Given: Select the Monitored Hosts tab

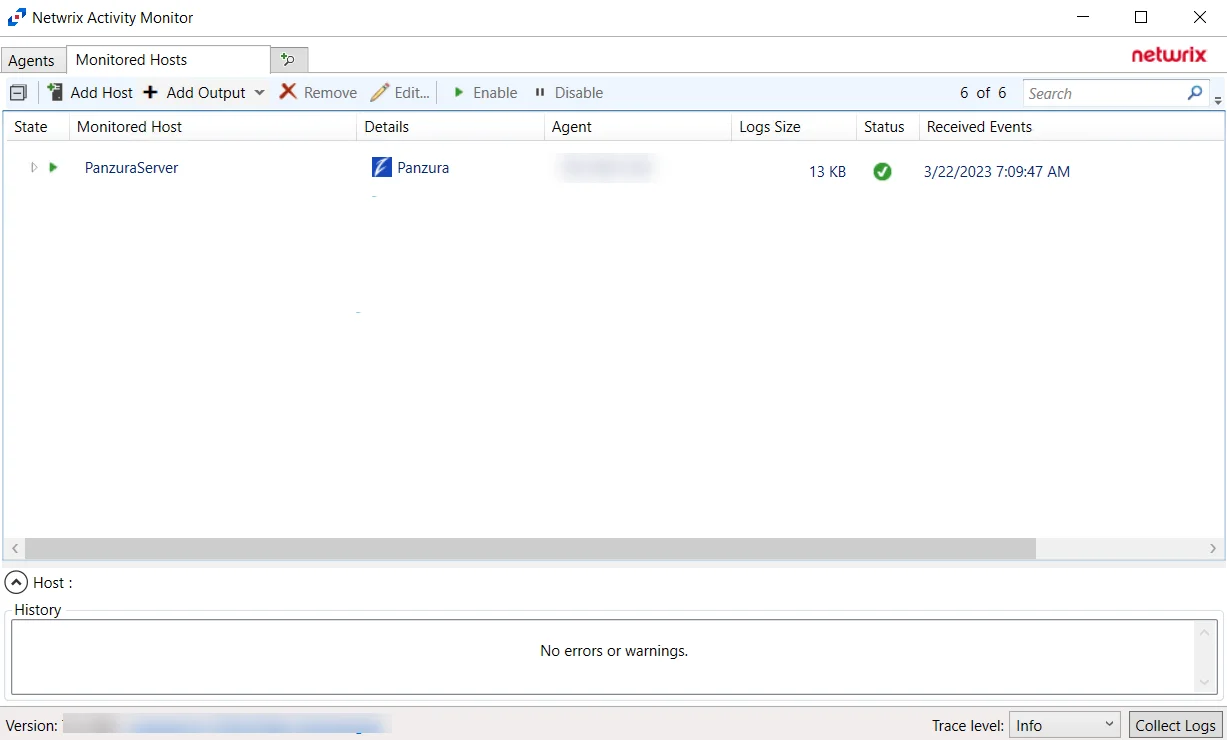Looking at the screenshot, I should 168,60.
